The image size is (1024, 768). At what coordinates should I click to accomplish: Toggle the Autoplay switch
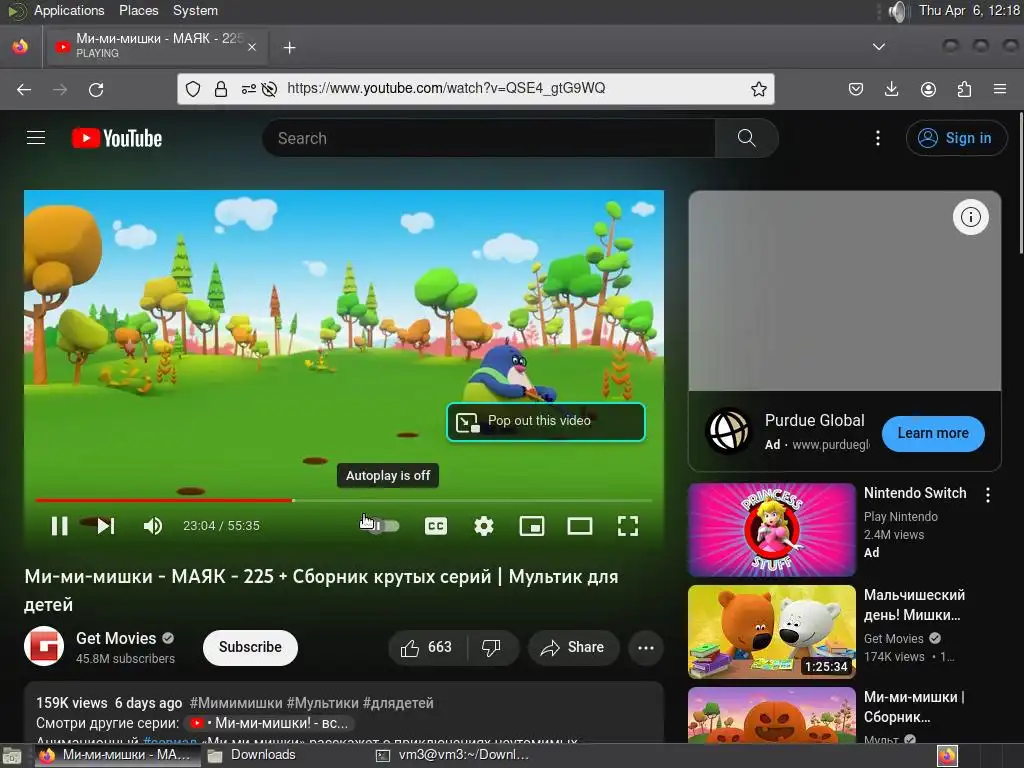[384, 526]
